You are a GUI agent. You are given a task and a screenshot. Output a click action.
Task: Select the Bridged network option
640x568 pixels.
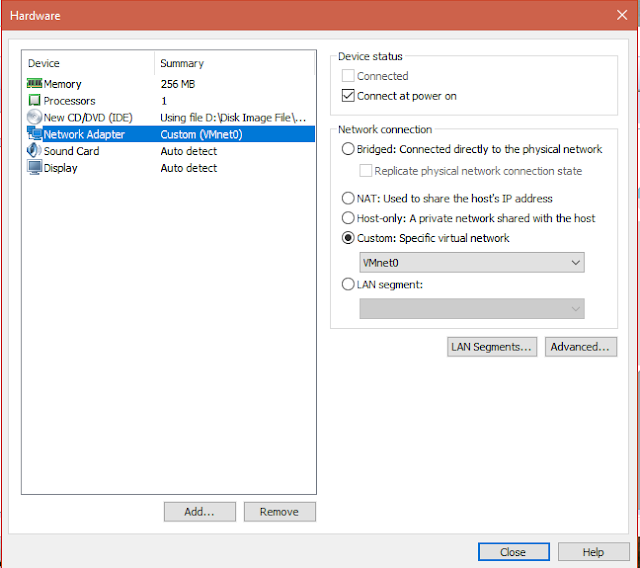point(348,149)
